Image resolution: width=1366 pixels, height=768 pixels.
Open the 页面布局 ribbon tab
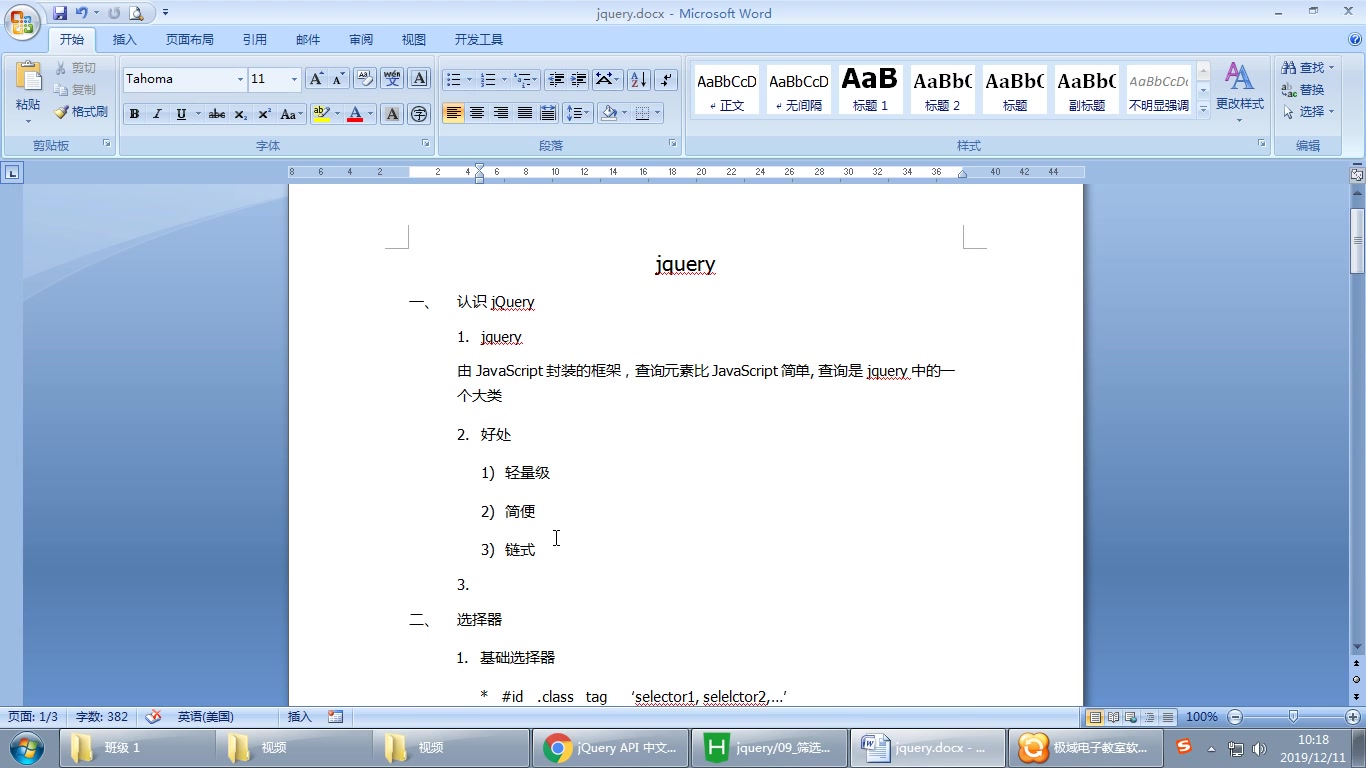[x=189, y=40]
